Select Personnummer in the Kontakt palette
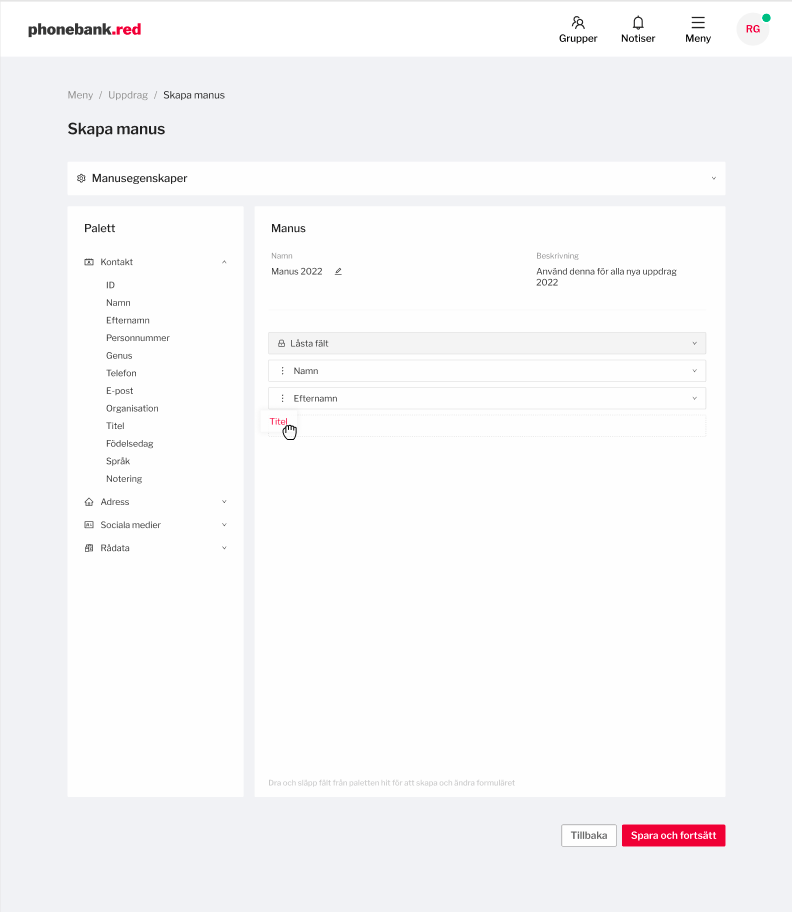 [138, 338]
